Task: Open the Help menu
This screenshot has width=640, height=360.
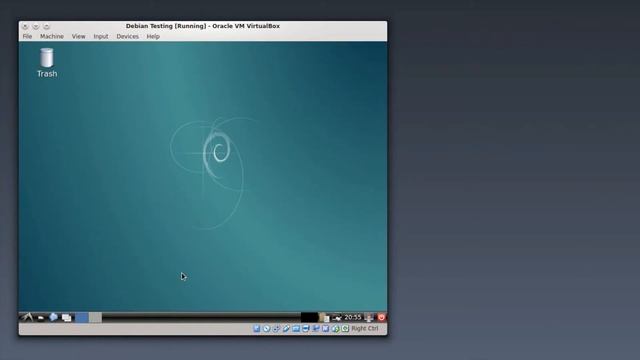Action: (x=153, y=36)
